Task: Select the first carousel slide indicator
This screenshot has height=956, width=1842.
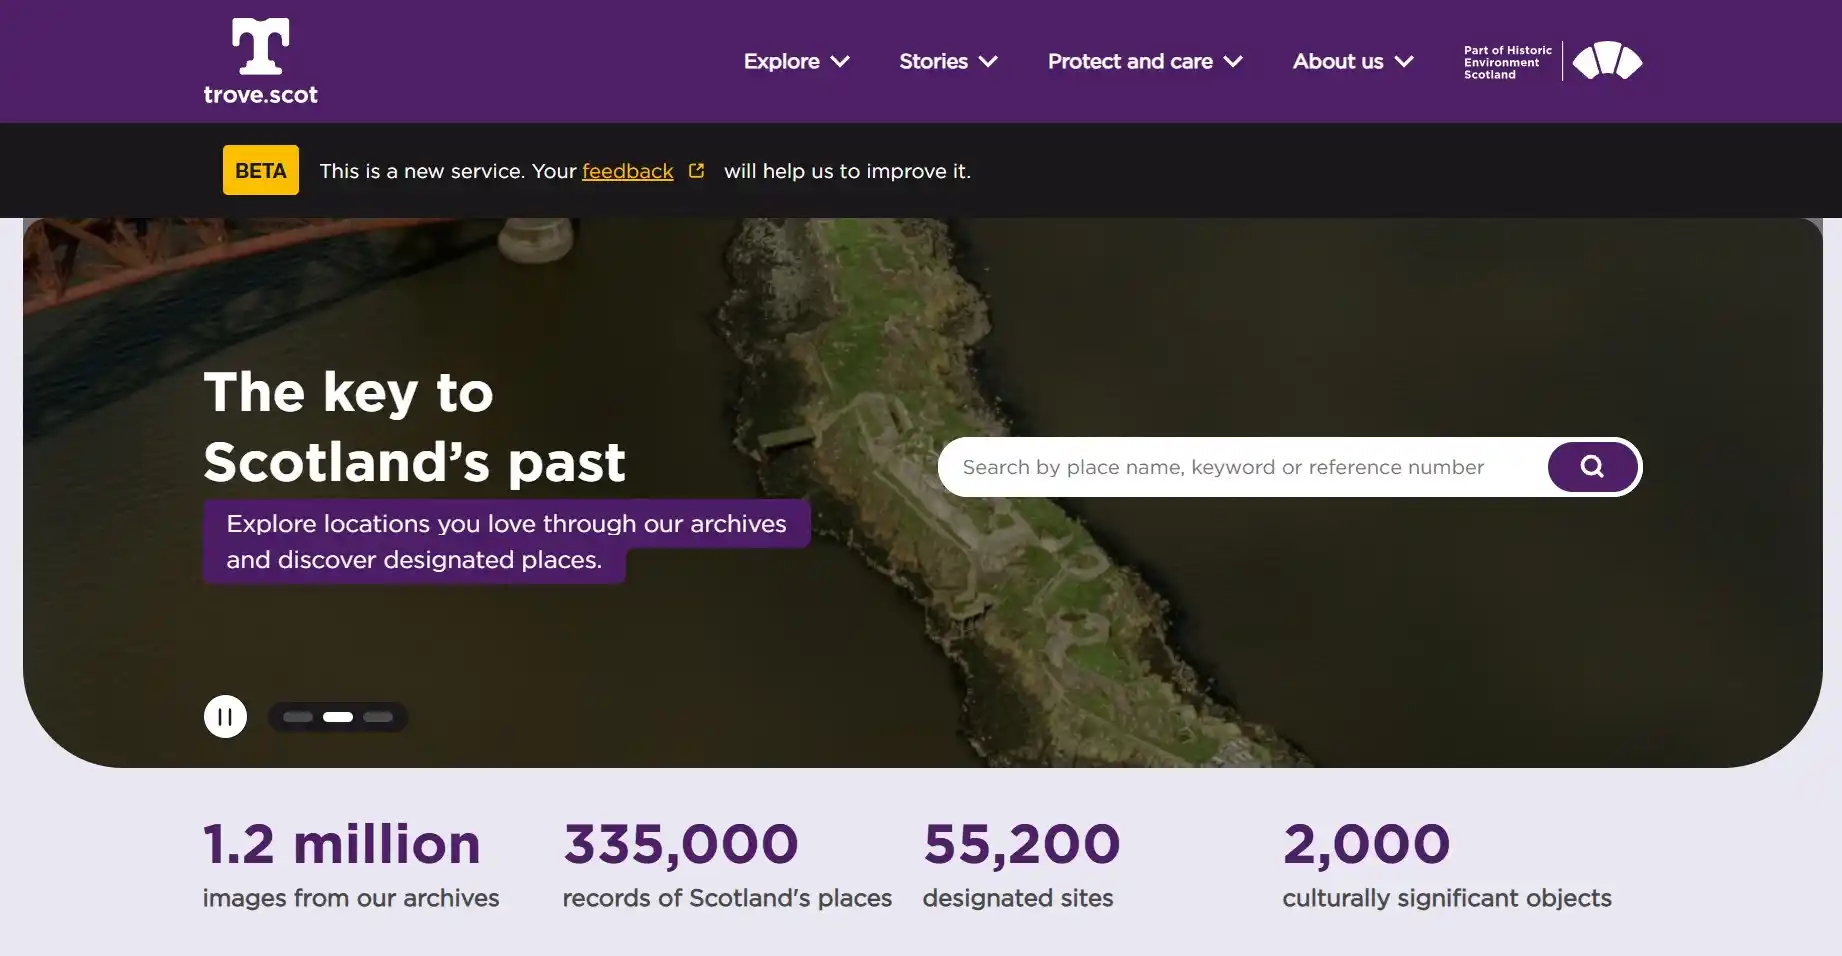Action: click(299, 716)
